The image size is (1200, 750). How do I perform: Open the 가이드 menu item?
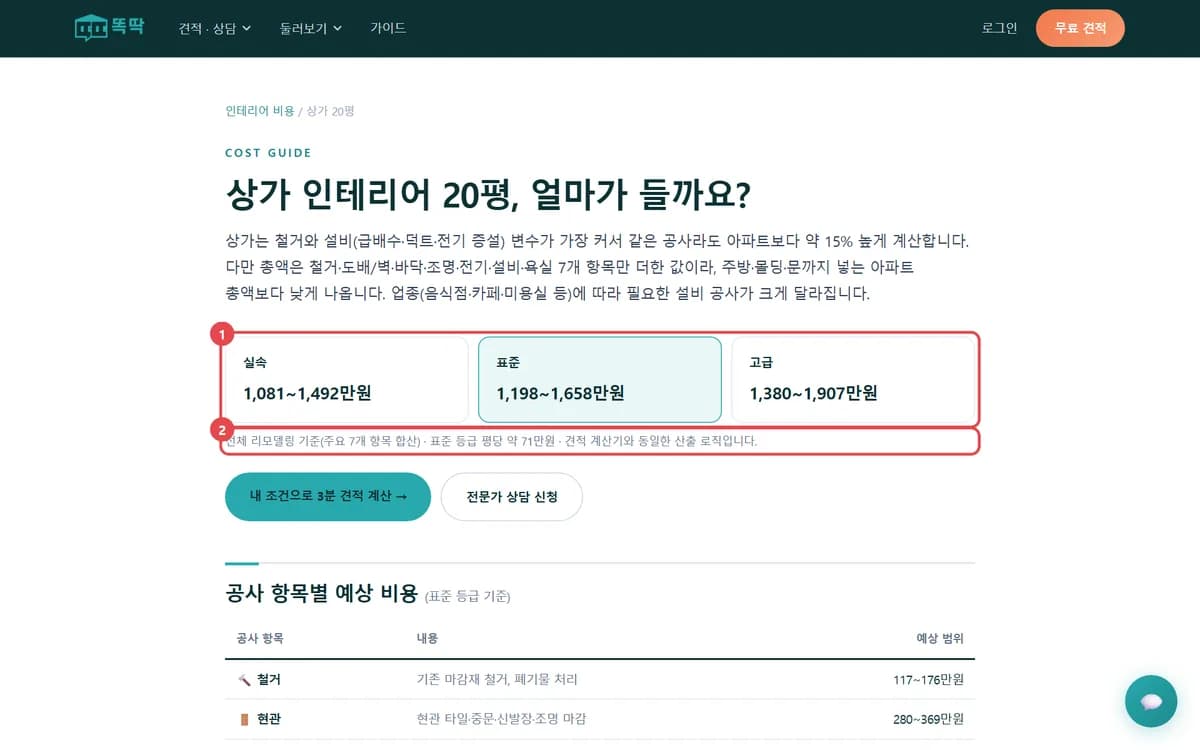(388, 28)
